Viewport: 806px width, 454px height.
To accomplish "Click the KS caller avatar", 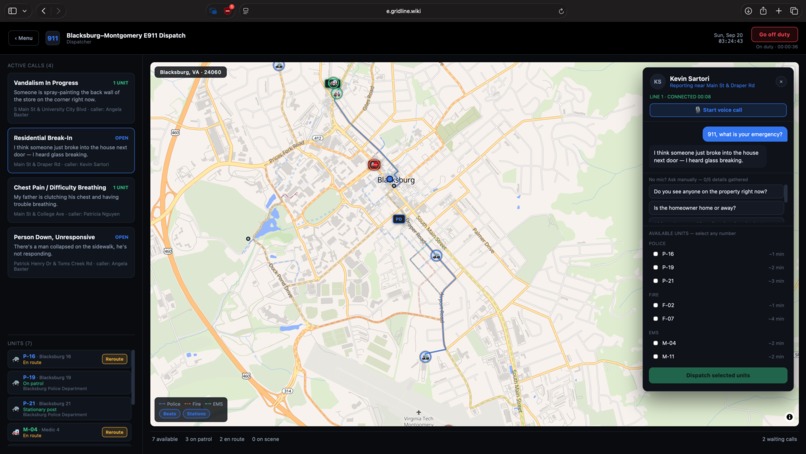I will [657, 82].
